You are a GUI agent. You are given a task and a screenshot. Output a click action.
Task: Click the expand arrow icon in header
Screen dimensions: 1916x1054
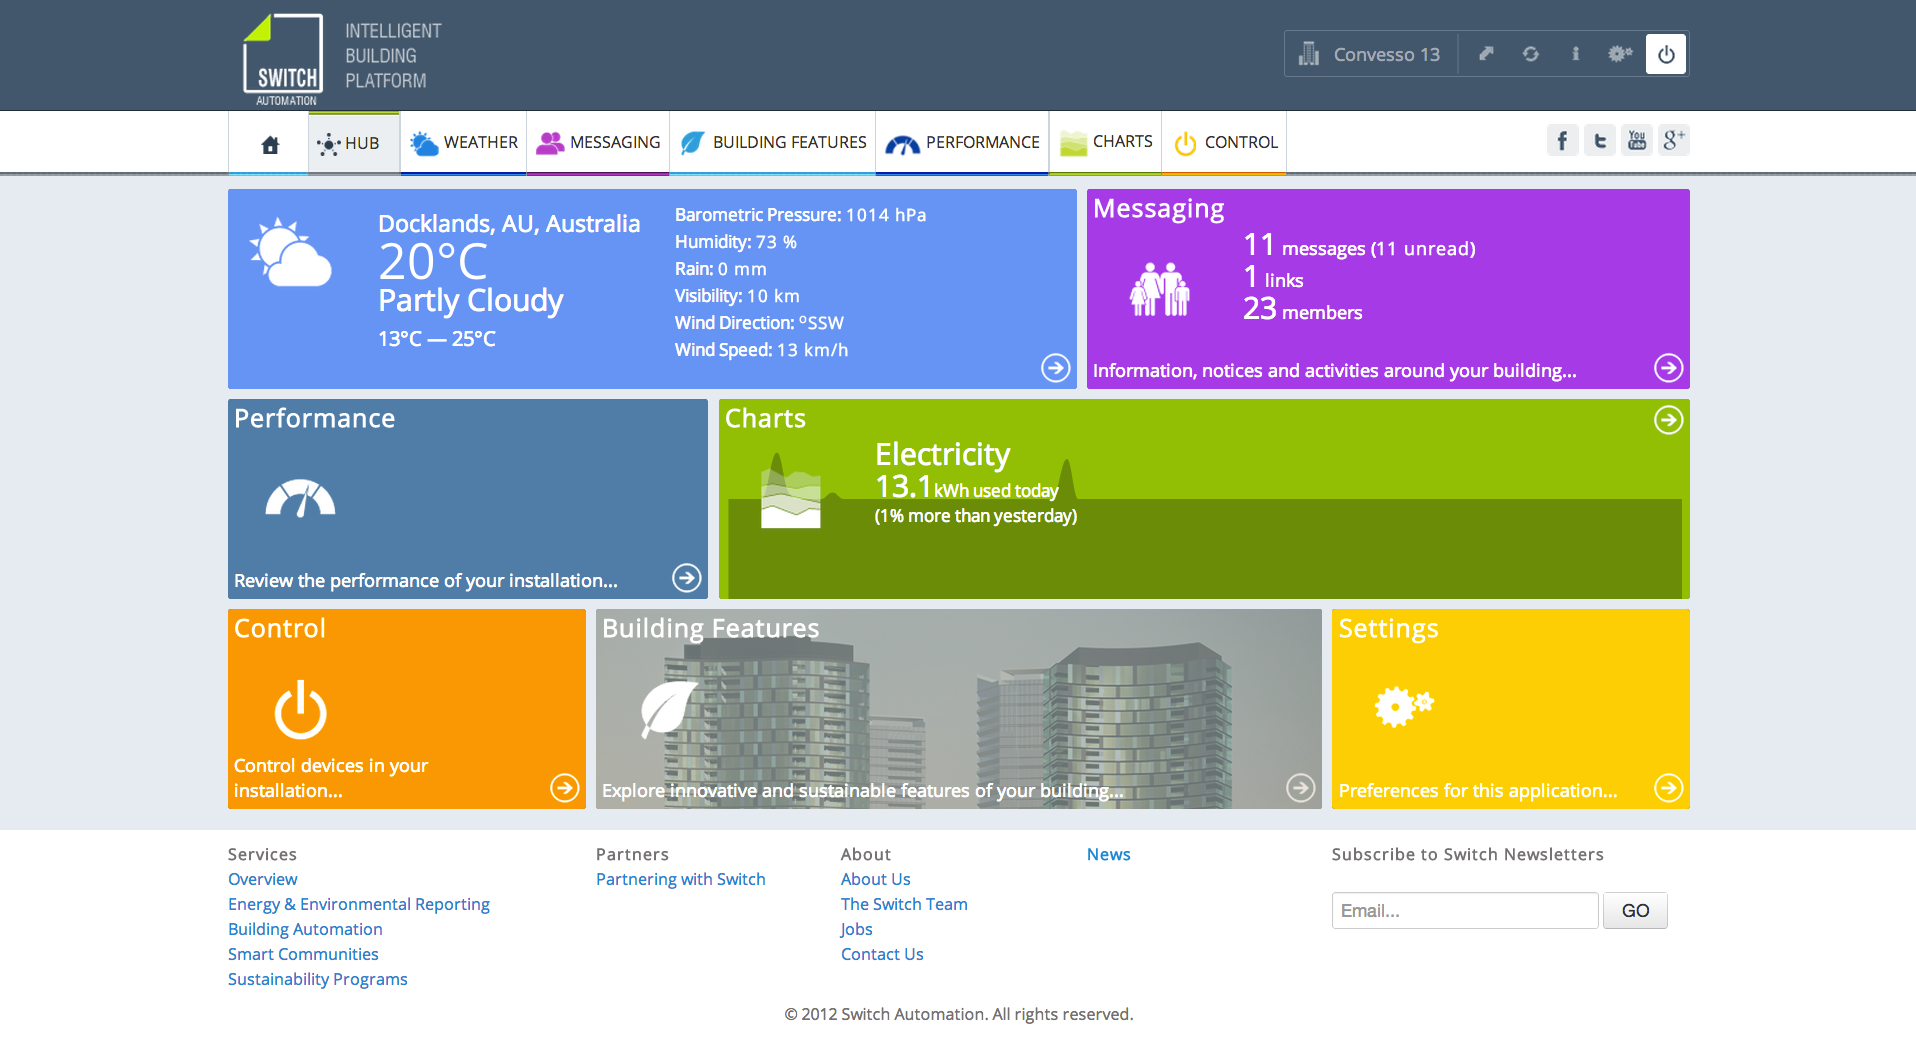click(x=1486, y=54)
